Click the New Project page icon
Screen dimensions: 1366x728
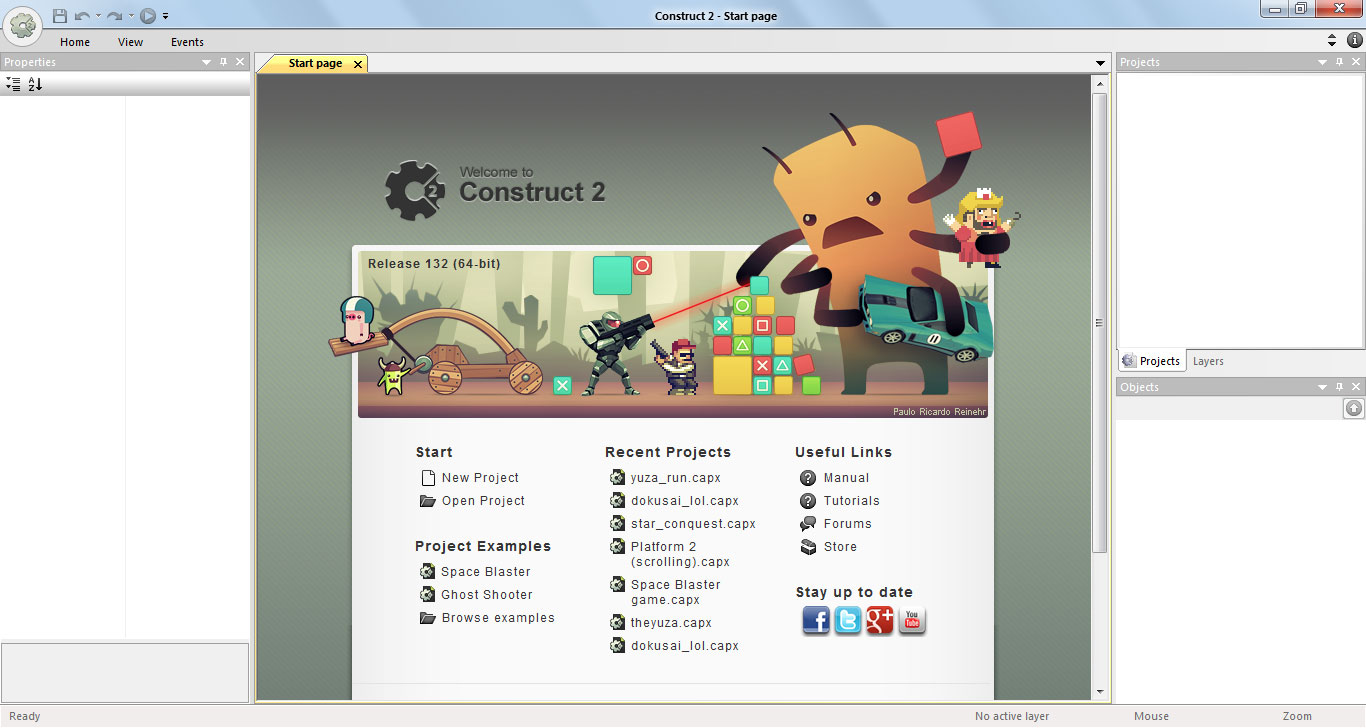tap(428, 478)
